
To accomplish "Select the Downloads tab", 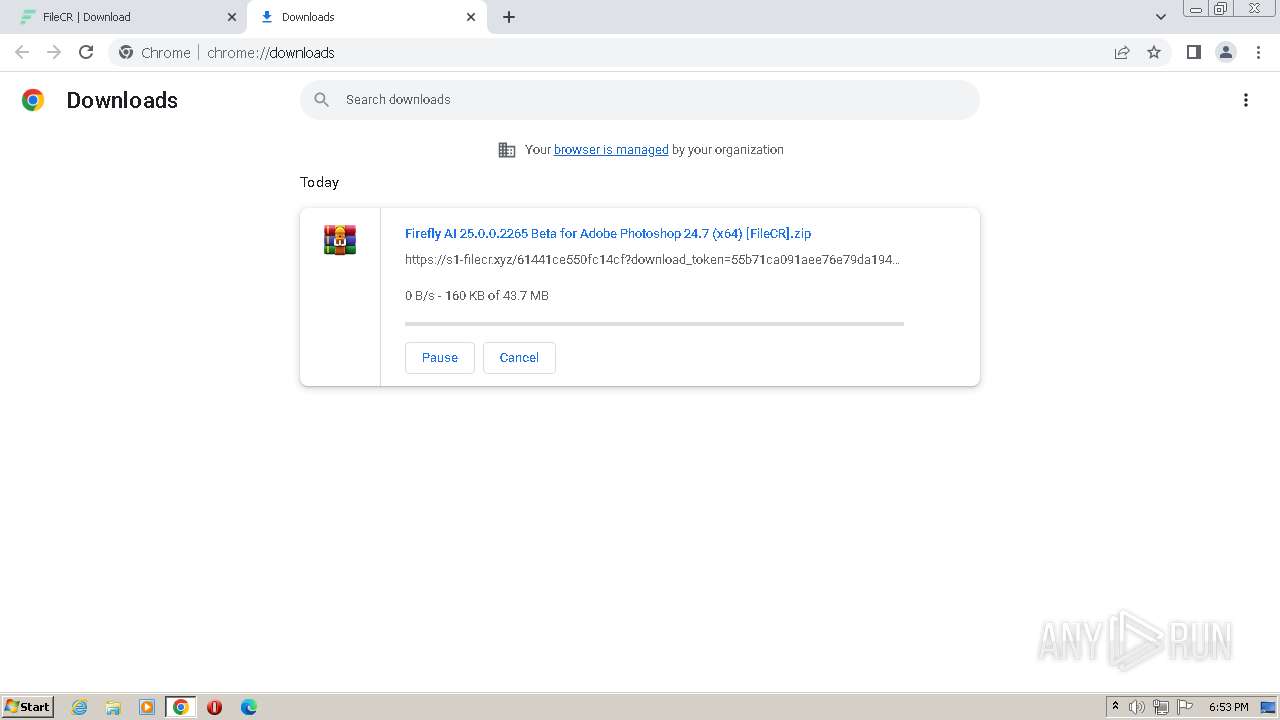I will (x=365, y=17).
